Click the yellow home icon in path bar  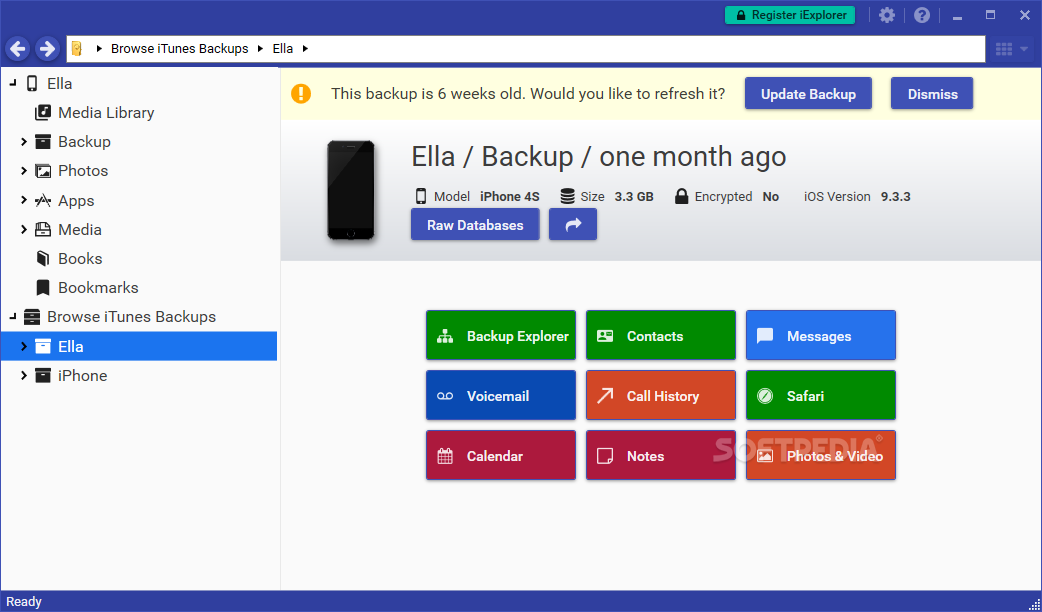click(76, 49)
